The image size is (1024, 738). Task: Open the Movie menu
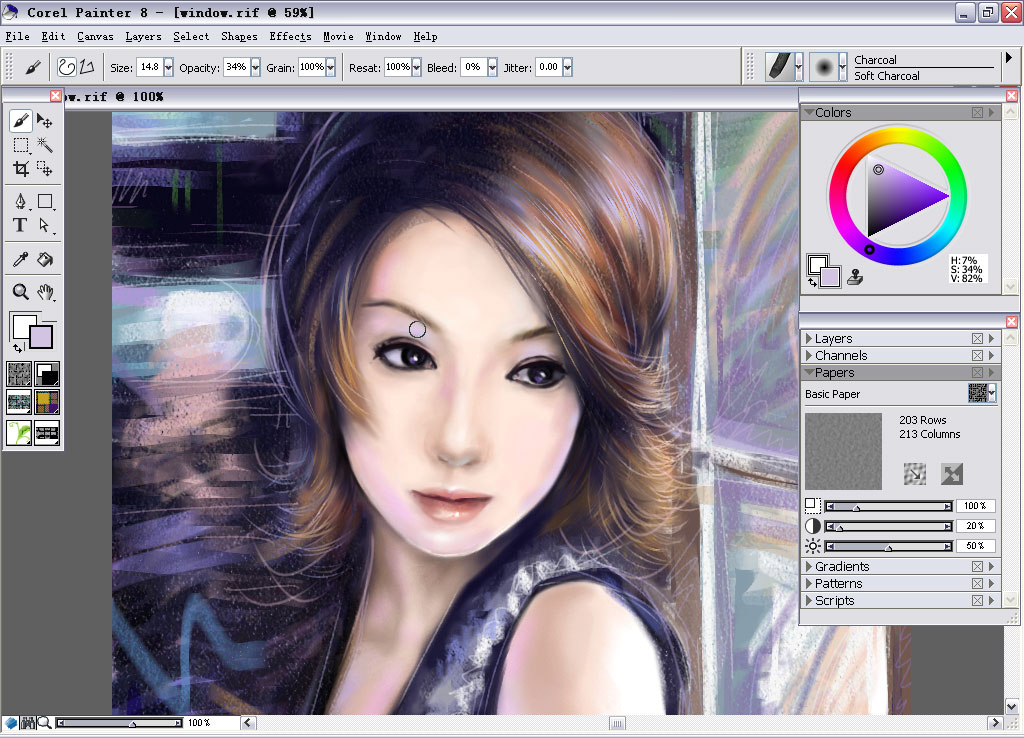(338, 37)
